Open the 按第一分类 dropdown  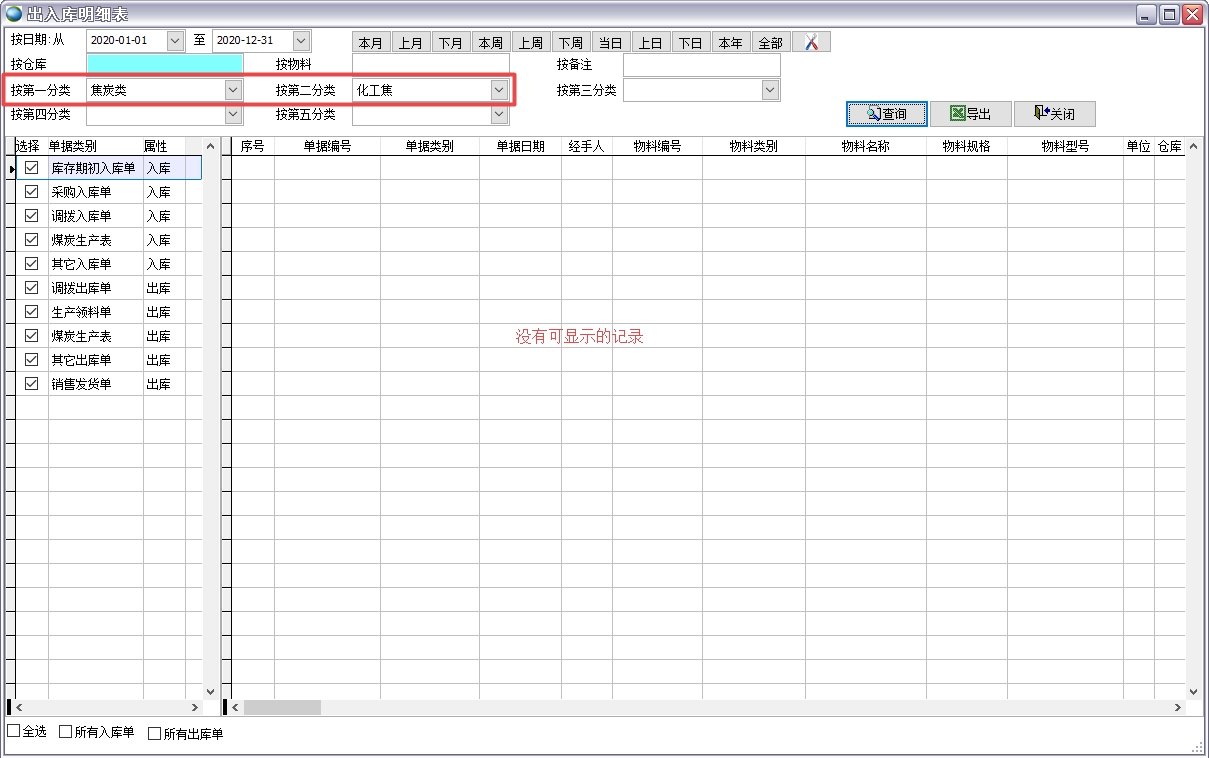pos(233,90)
